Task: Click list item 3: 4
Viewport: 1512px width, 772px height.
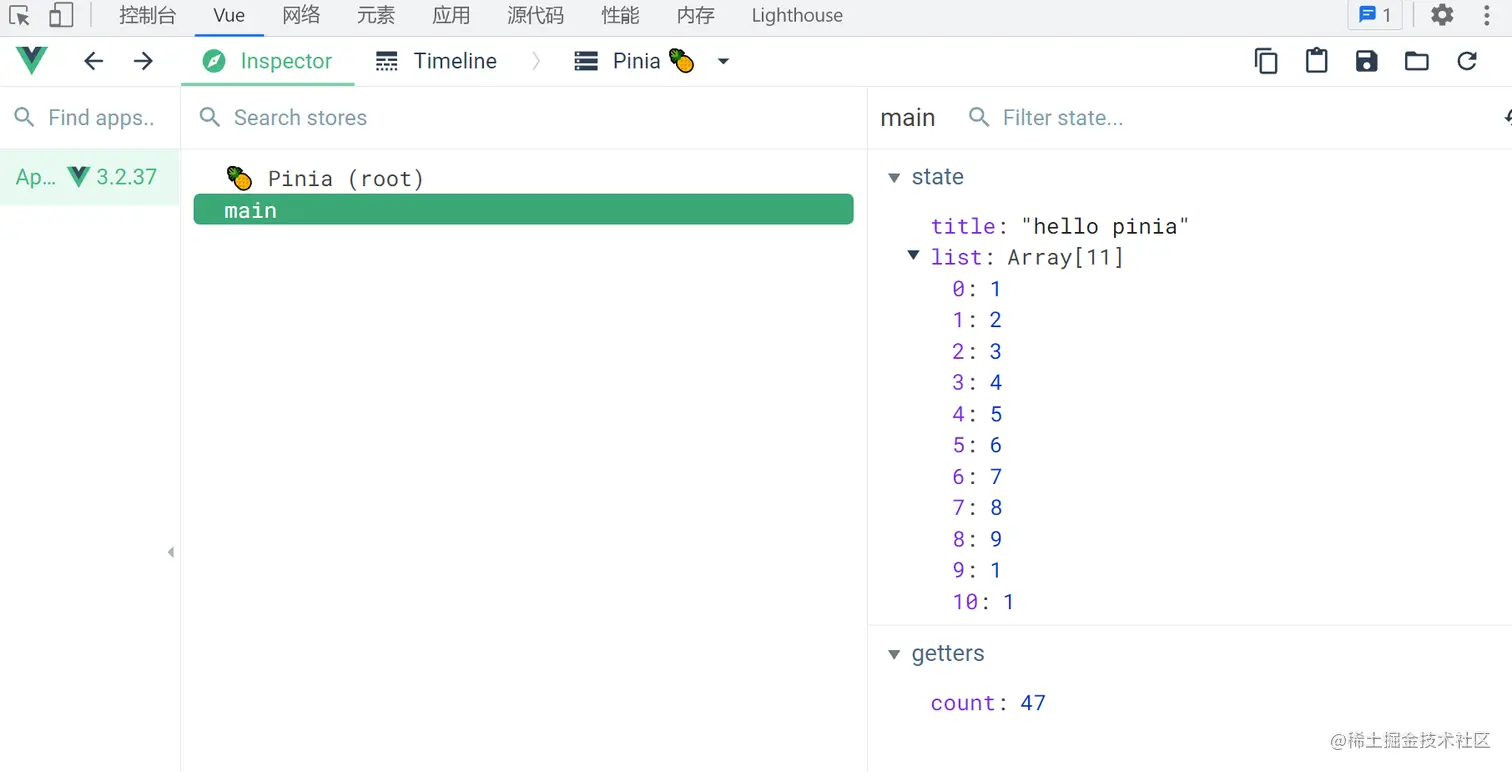Action: tap(976, 383)
